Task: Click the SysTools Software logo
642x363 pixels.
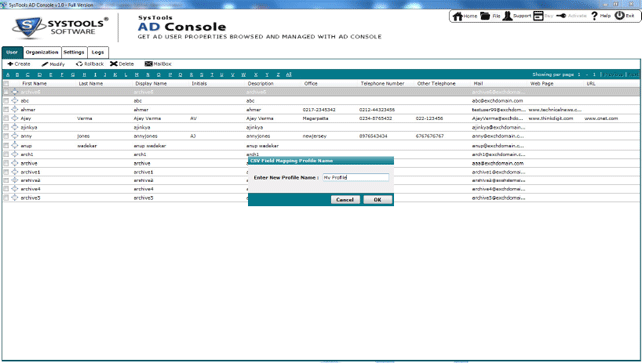Action: [60, 27]
